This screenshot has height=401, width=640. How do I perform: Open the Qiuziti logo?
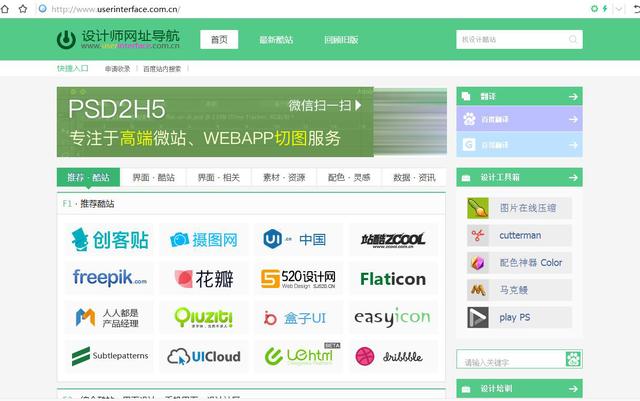204,317
